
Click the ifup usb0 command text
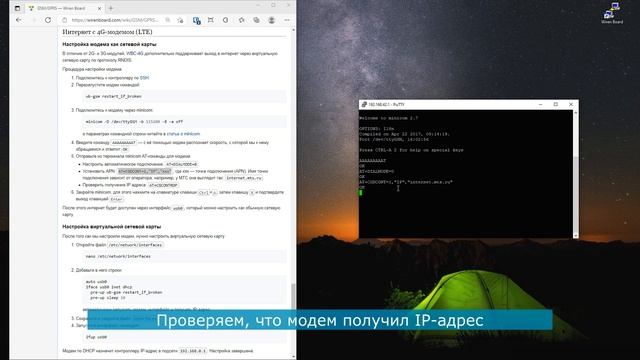click(96, 337)
